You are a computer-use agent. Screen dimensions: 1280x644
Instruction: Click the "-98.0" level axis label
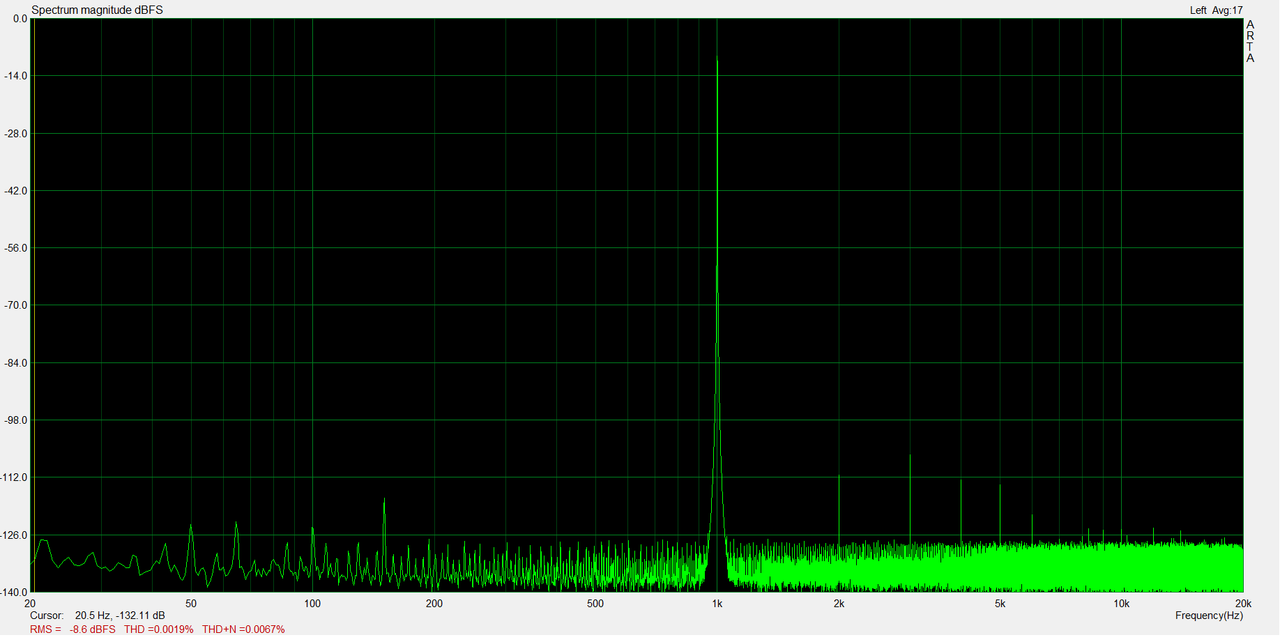point(16,421)
